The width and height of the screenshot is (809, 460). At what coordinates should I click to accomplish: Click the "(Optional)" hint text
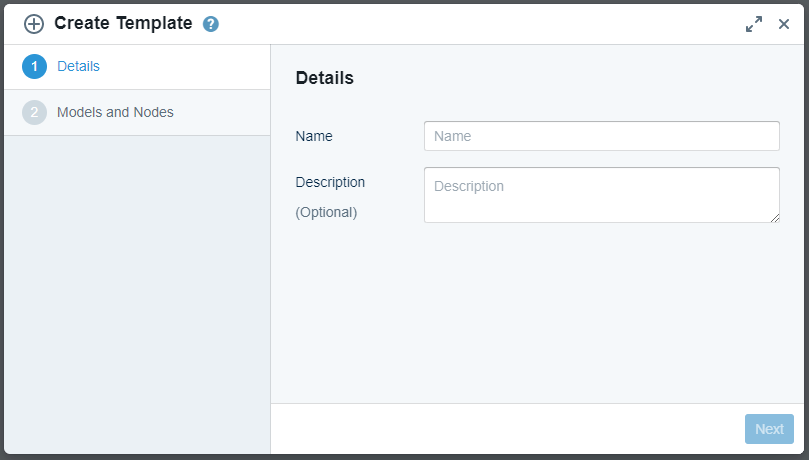pyautogui.click(x=326, y=212)
